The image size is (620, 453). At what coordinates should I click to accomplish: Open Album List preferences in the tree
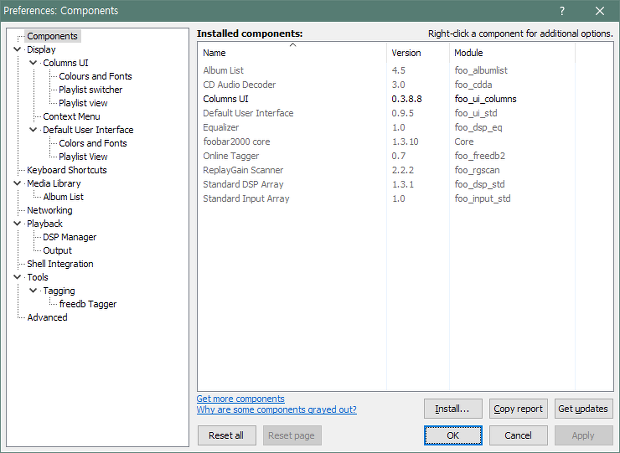[63, 197]
